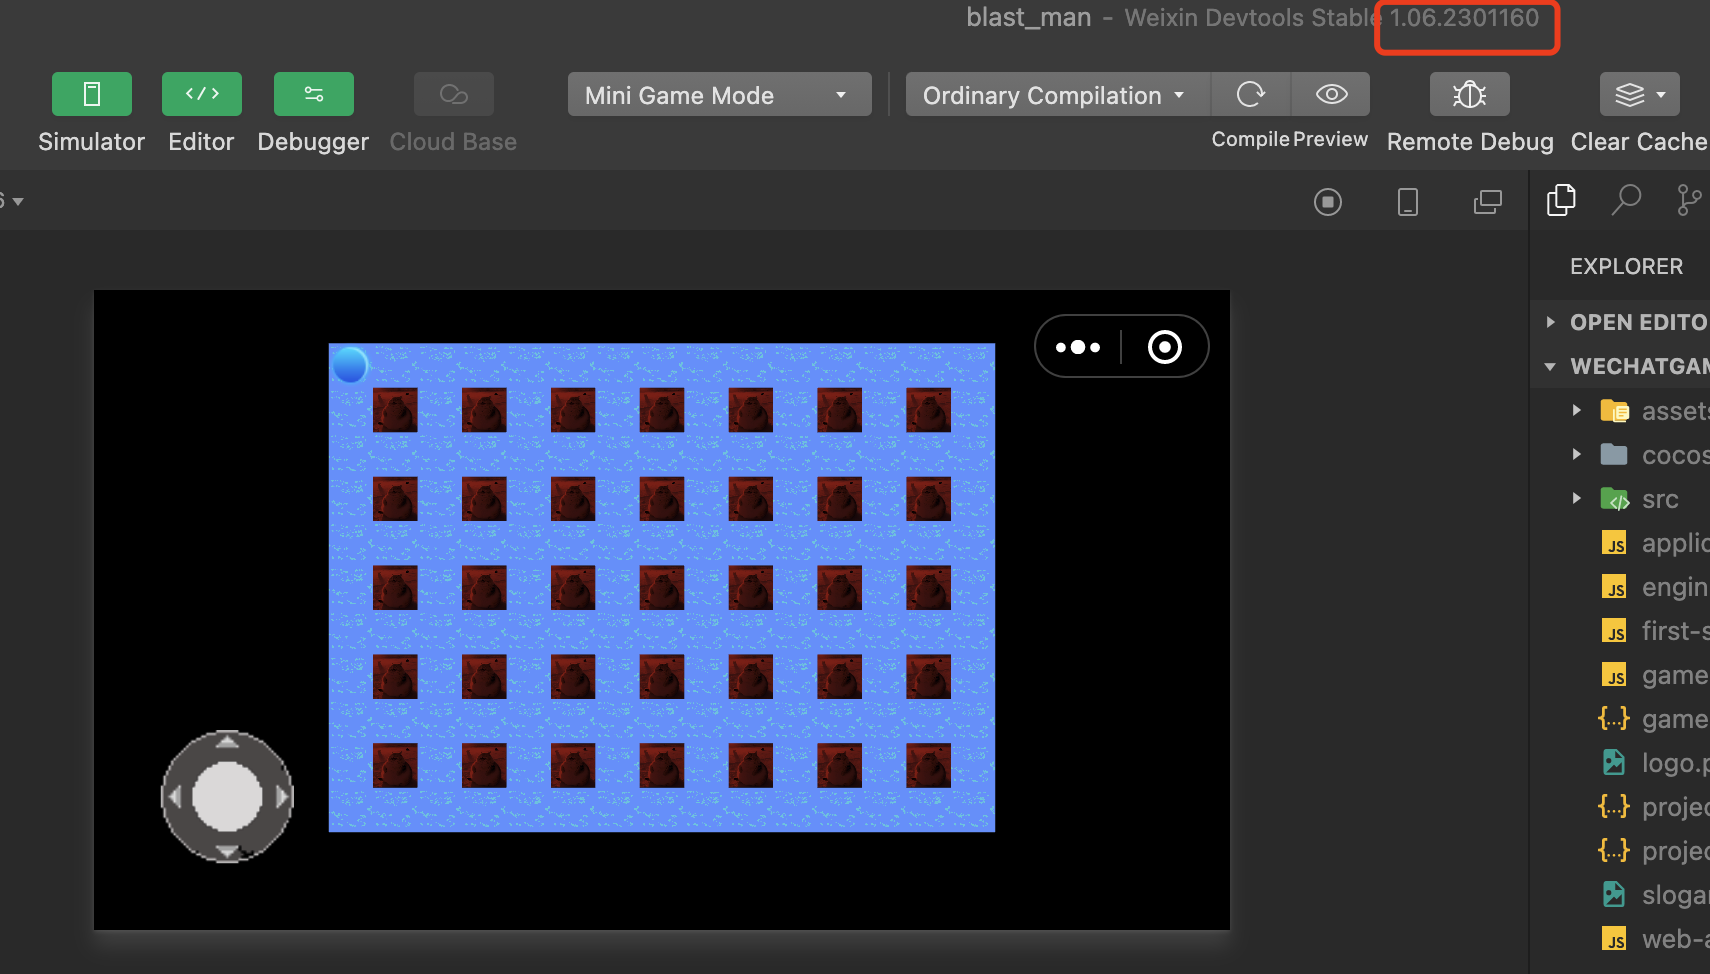Expand the cocos folder arrow
Screen dimensions: 1710x974
click(x=1576, y=454)
